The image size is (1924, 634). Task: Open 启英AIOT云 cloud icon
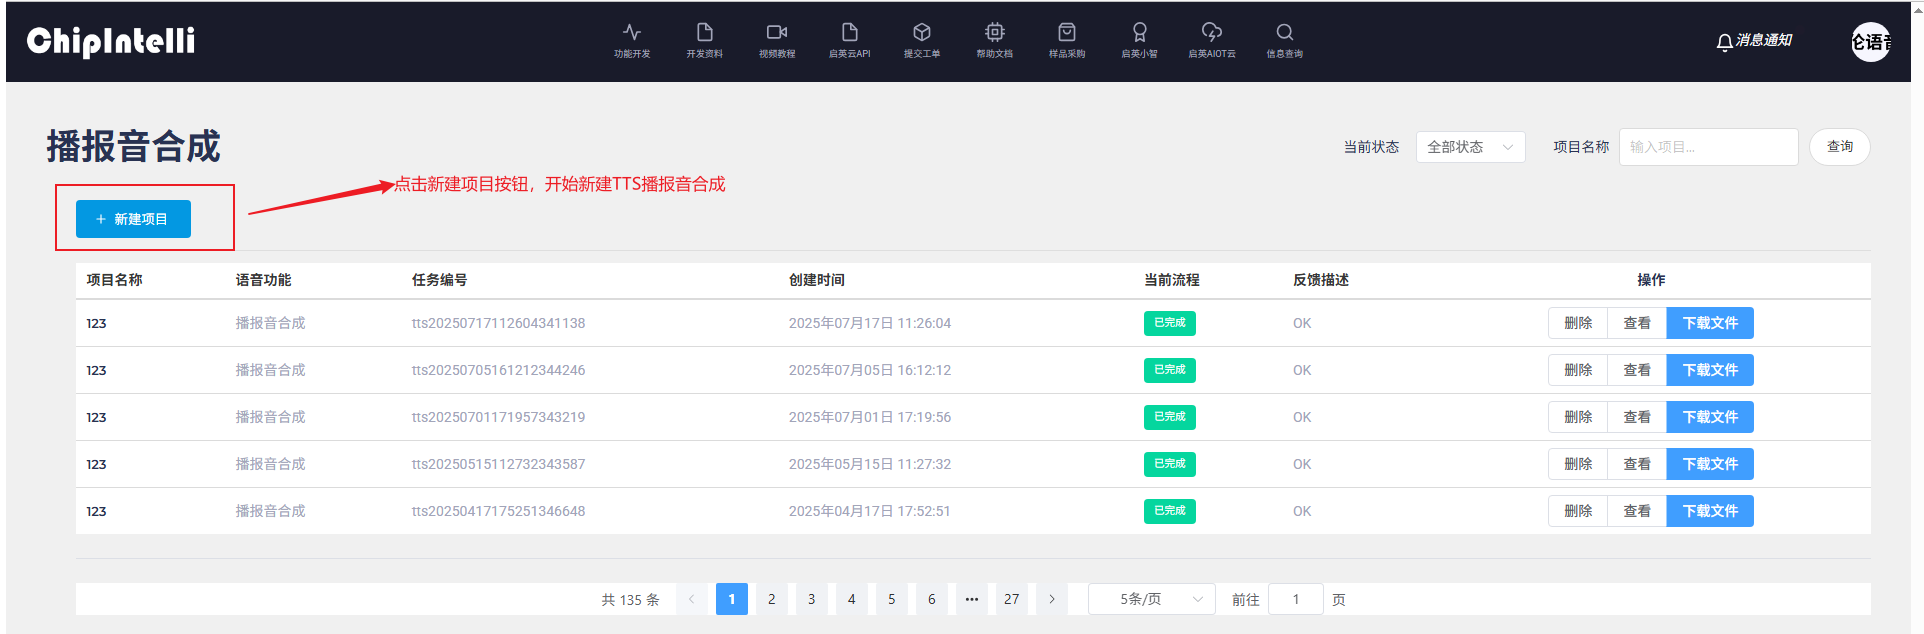point(1212,33)
